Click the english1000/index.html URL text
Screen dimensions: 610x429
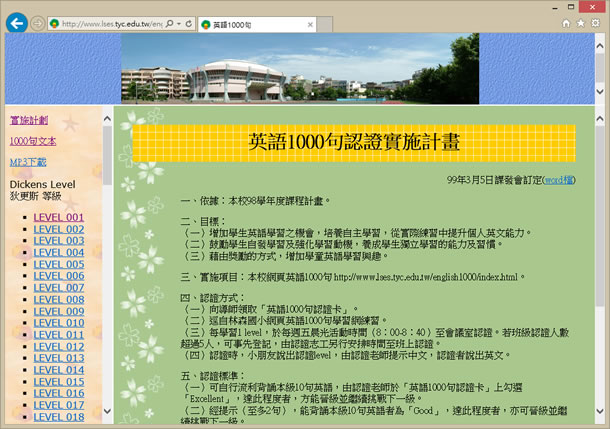426,277
